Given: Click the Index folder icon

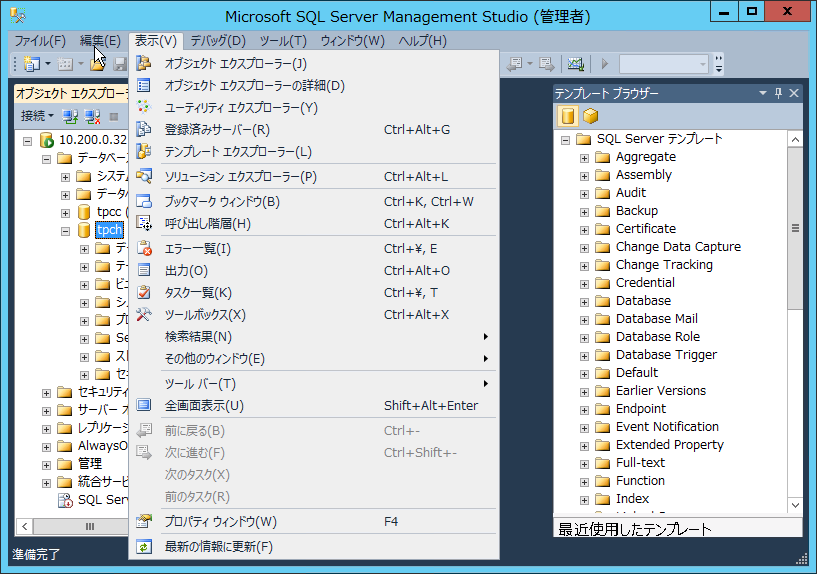Looking at the screenshot, I should 602,499.
